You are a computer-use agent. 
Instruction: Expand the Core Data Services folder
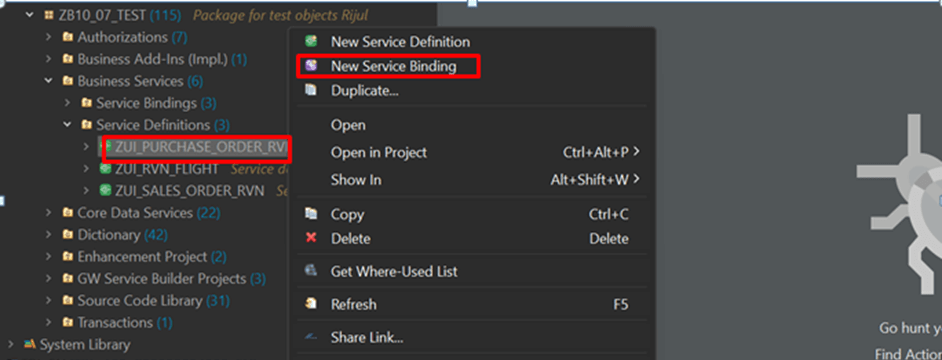click(x=49, y=213)
